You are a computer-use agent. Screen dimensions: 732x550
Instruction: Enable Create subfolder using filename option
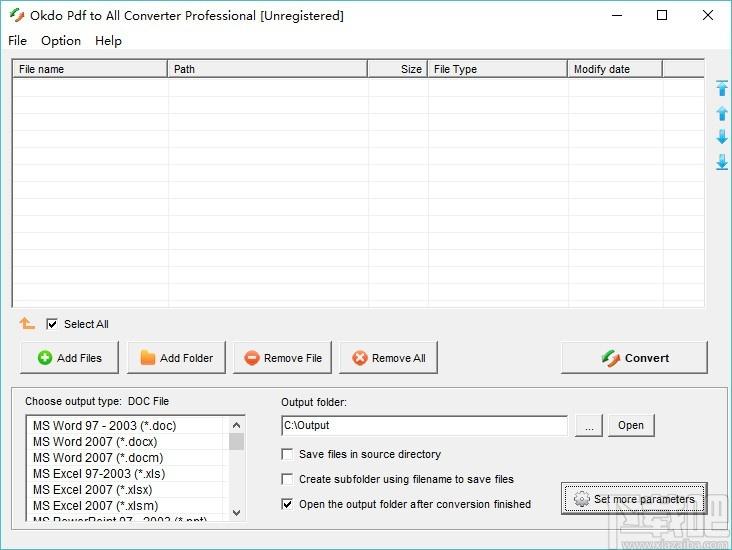[287, 479]
